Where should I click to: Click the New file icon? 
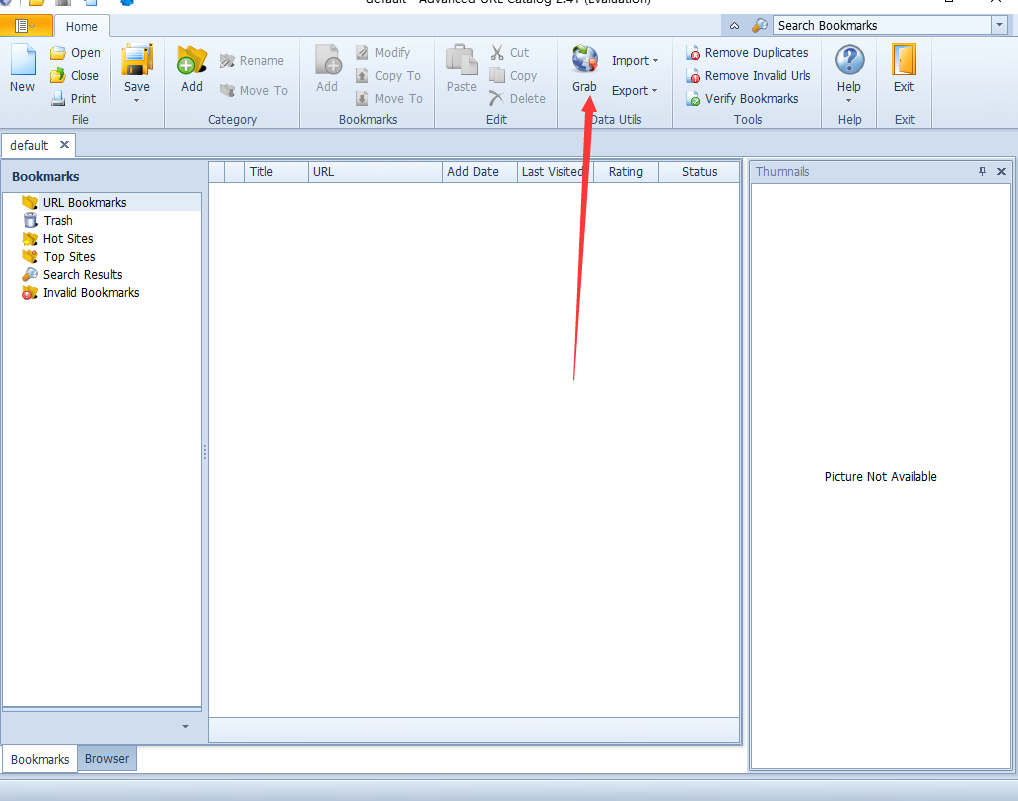click(x=22, y=63)
